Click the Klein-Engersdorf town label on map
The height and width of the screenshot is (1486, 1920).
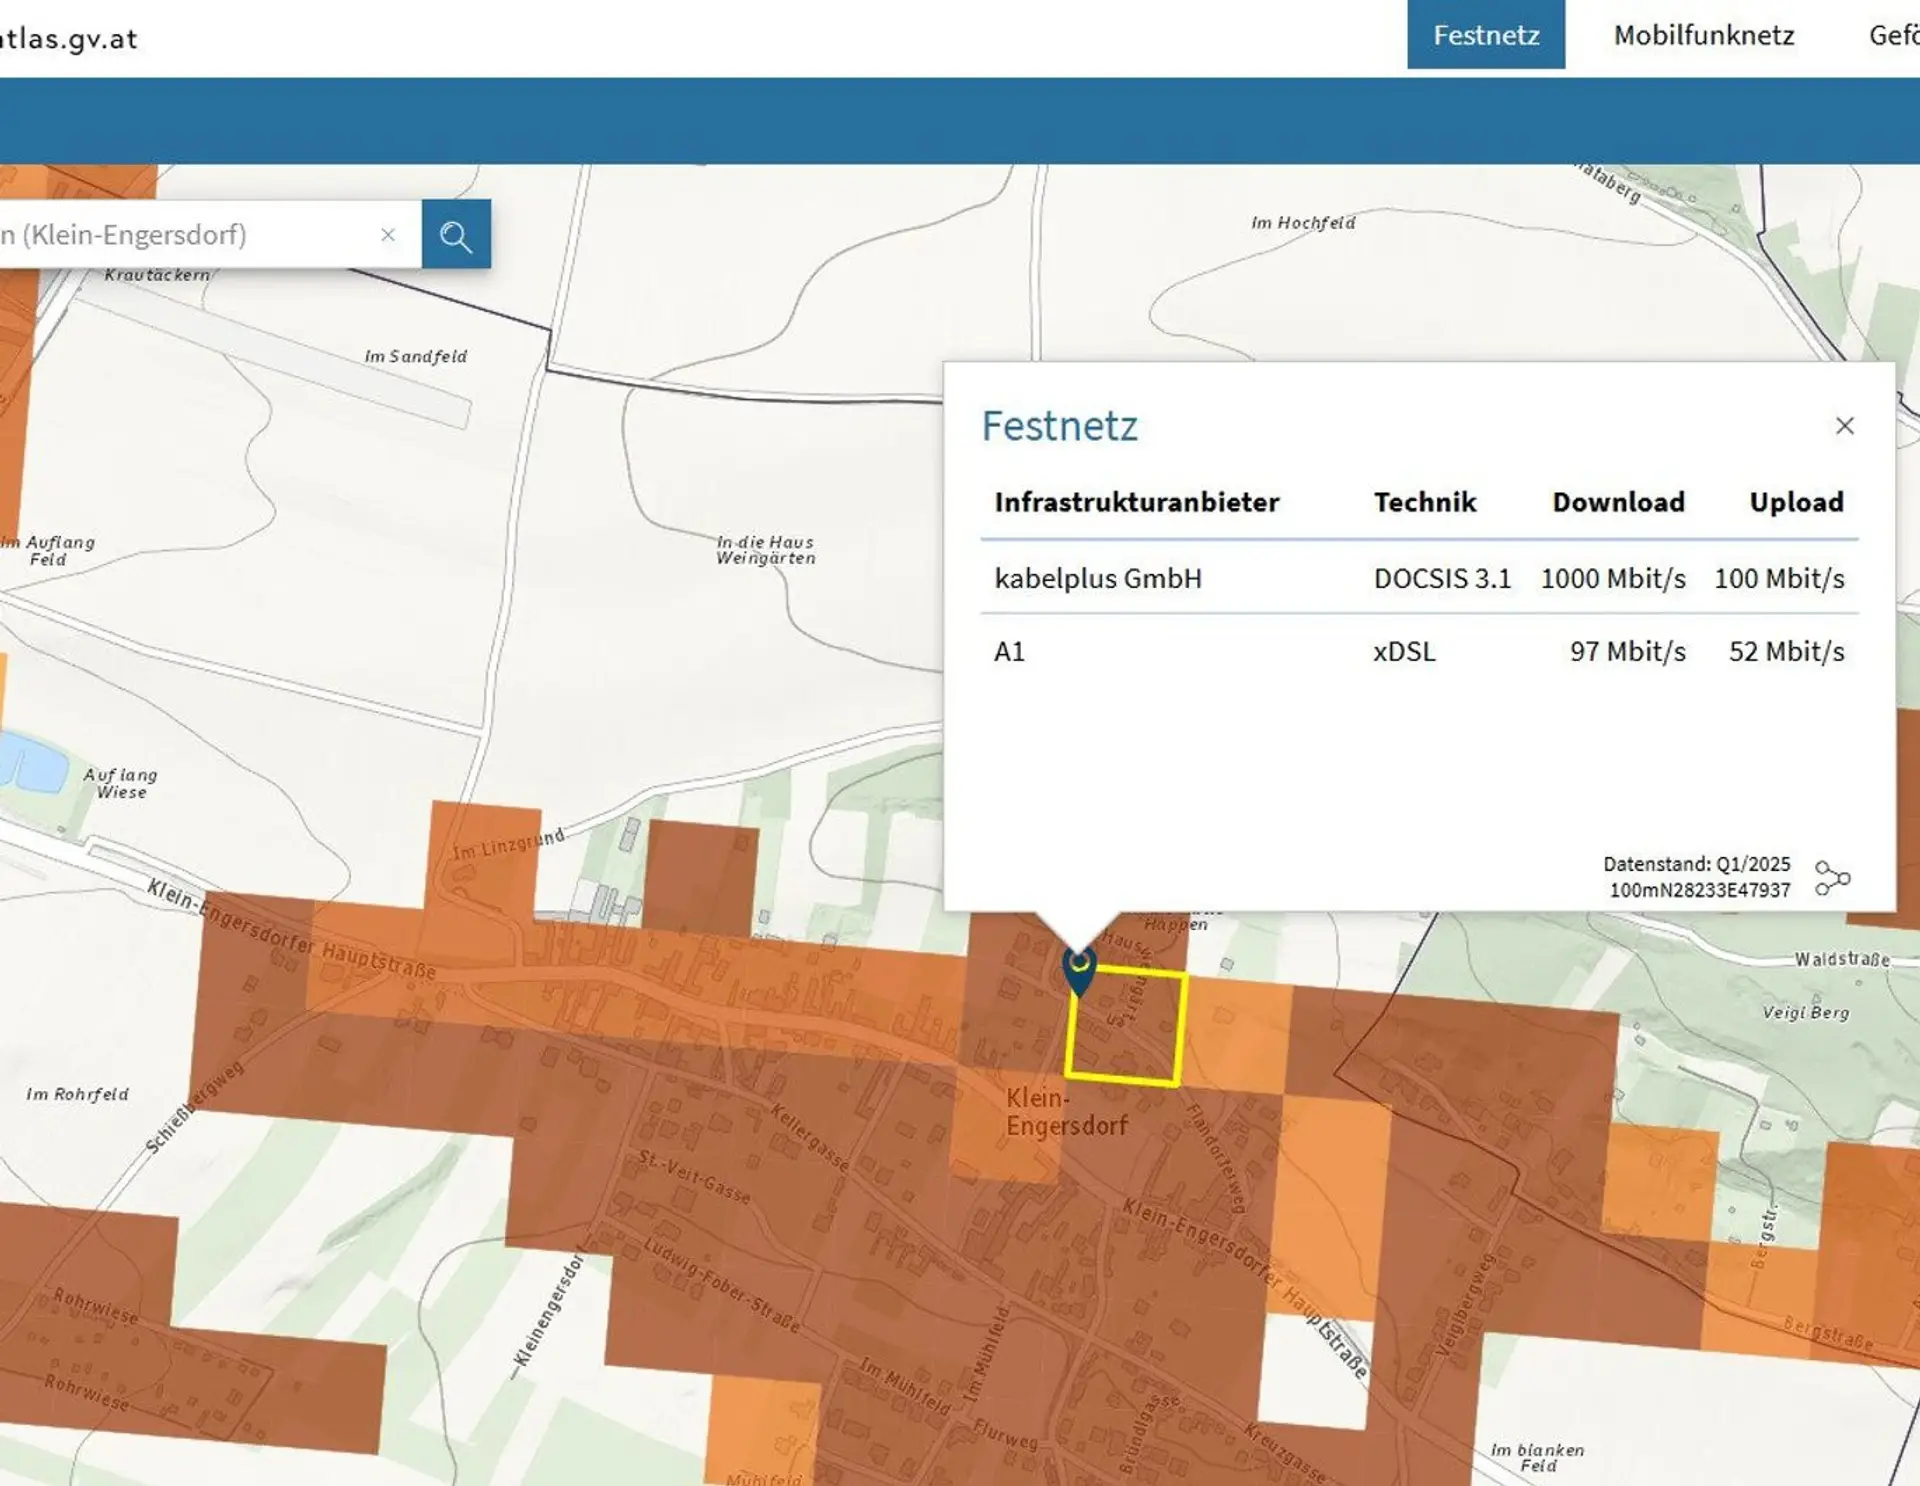pyautogui.click(x=1065, y=1112)
